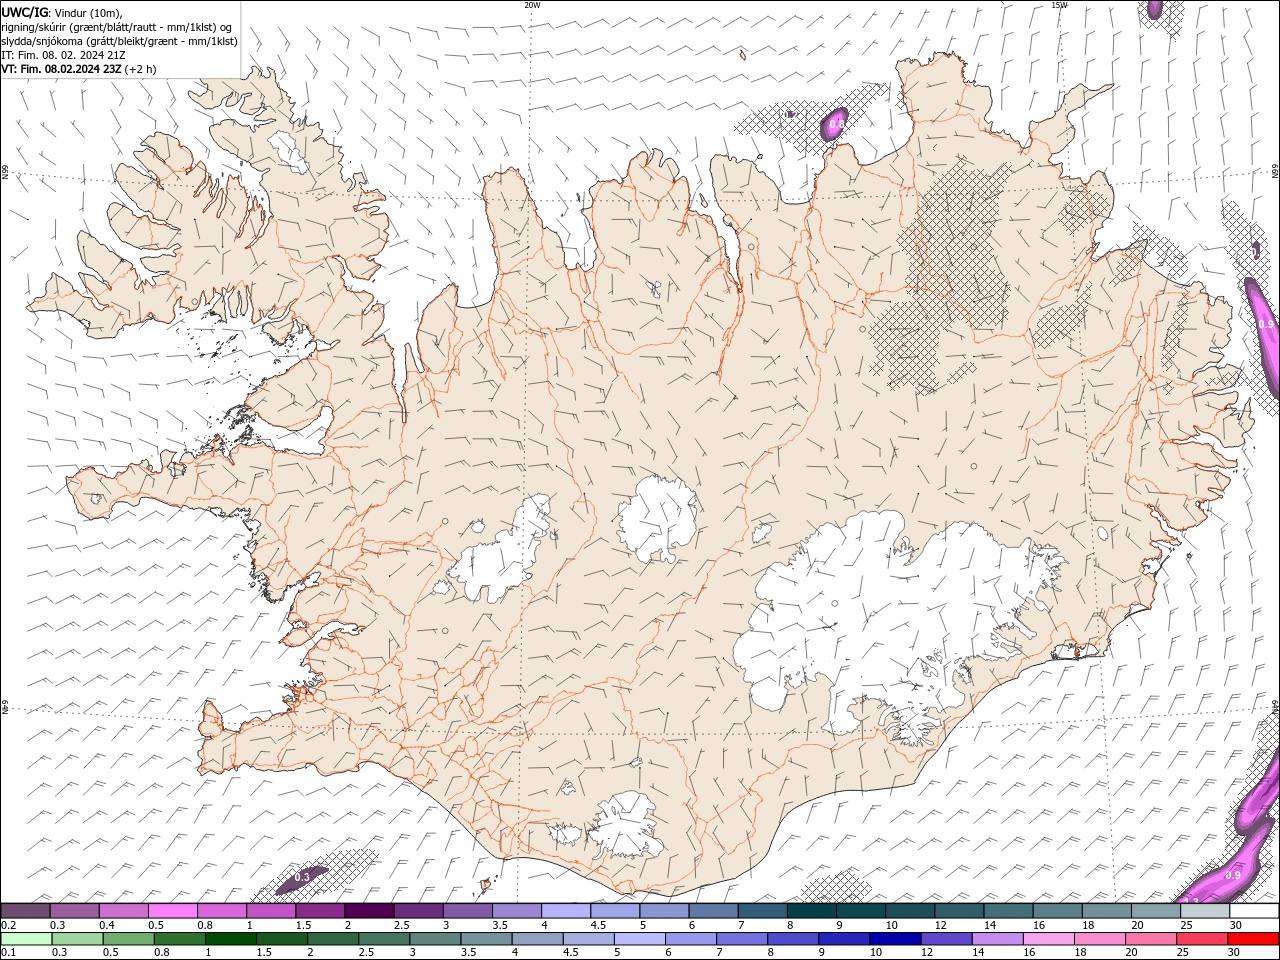The width and height of the screenshot is (1280, 960).
Task: Select the lavender top-row swatch between 4 and 4.5
Action: (566, 911)
